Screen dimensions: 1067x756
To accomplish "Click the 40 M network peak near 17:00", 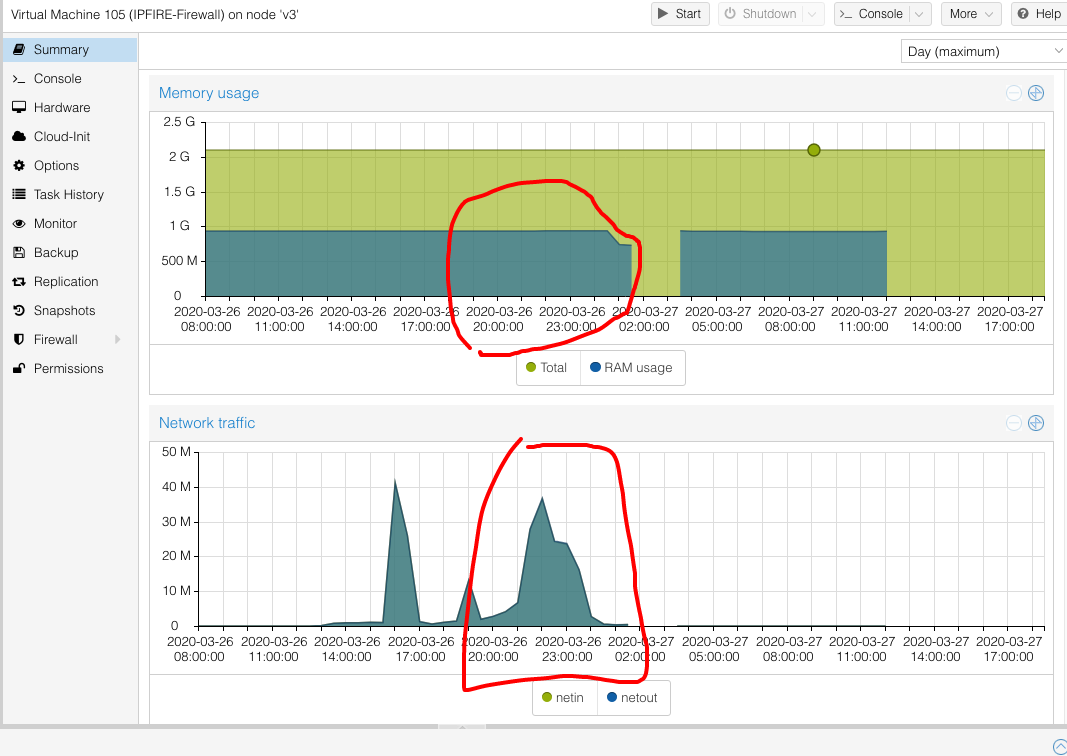I will [395, 481].
